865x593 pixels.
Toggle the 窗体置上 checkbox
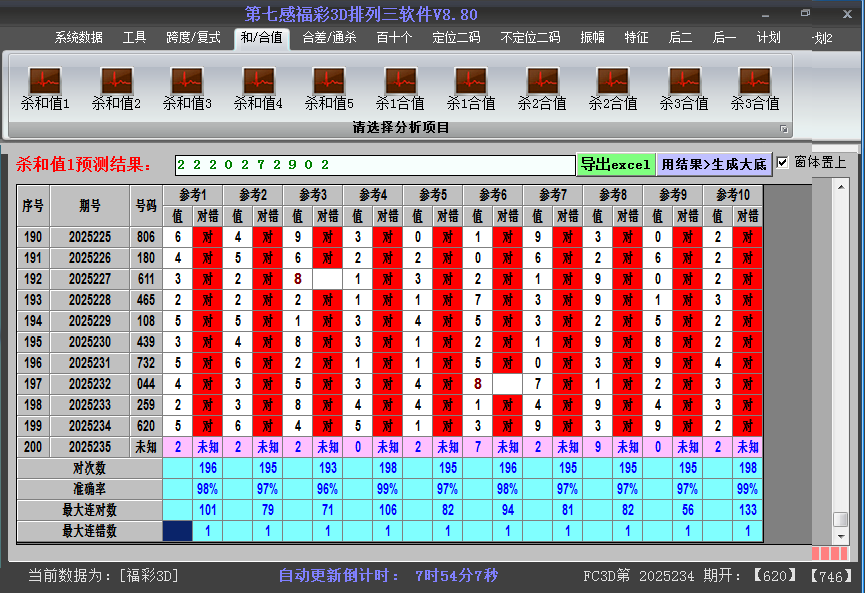click(782, 163)
